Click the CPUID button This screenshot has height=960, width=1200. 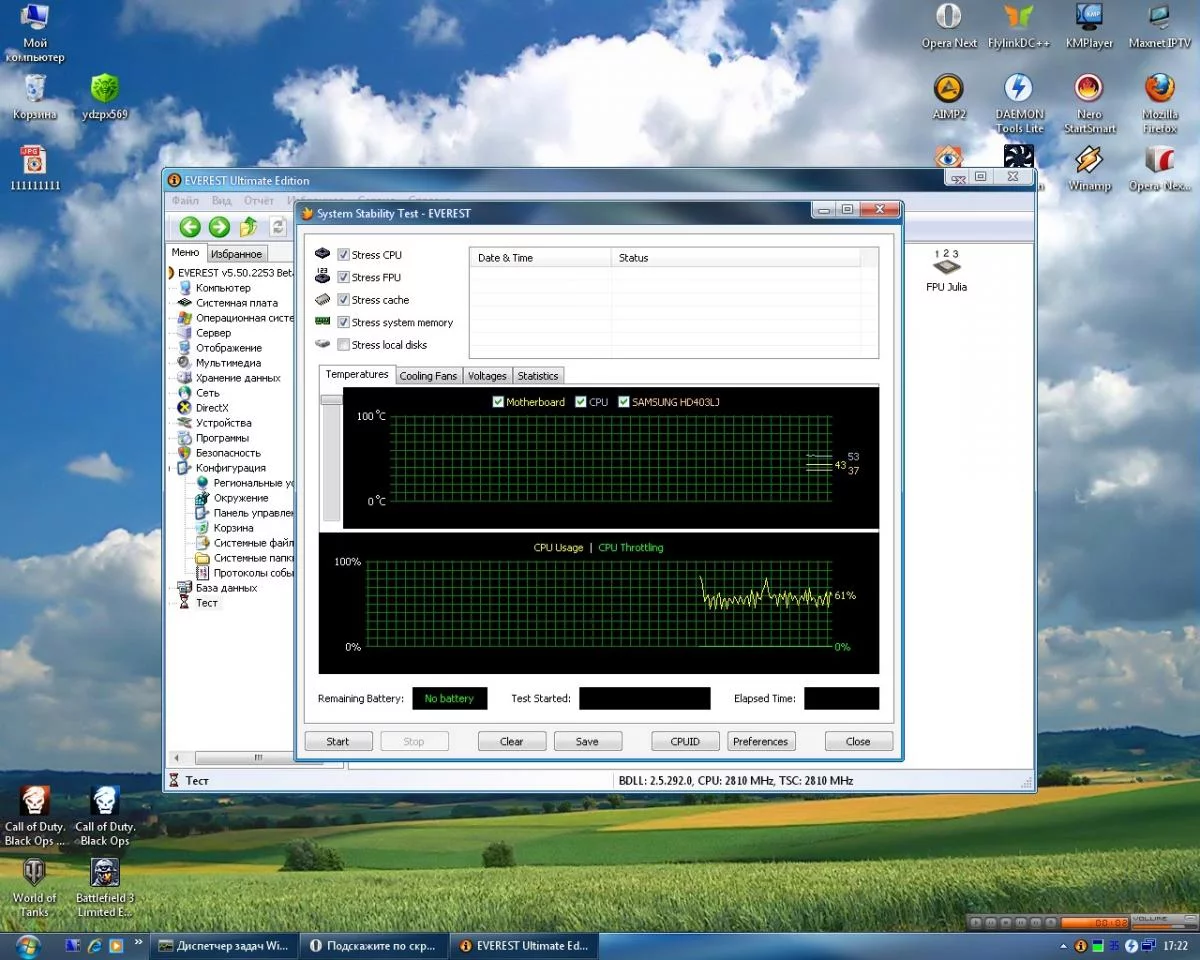[685, 741]
